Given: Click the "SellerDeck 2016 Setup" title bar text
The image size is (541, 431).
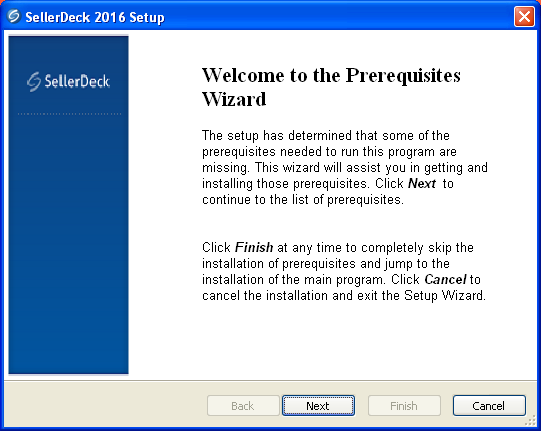Looking at the screenshot, I should [95, 17].
